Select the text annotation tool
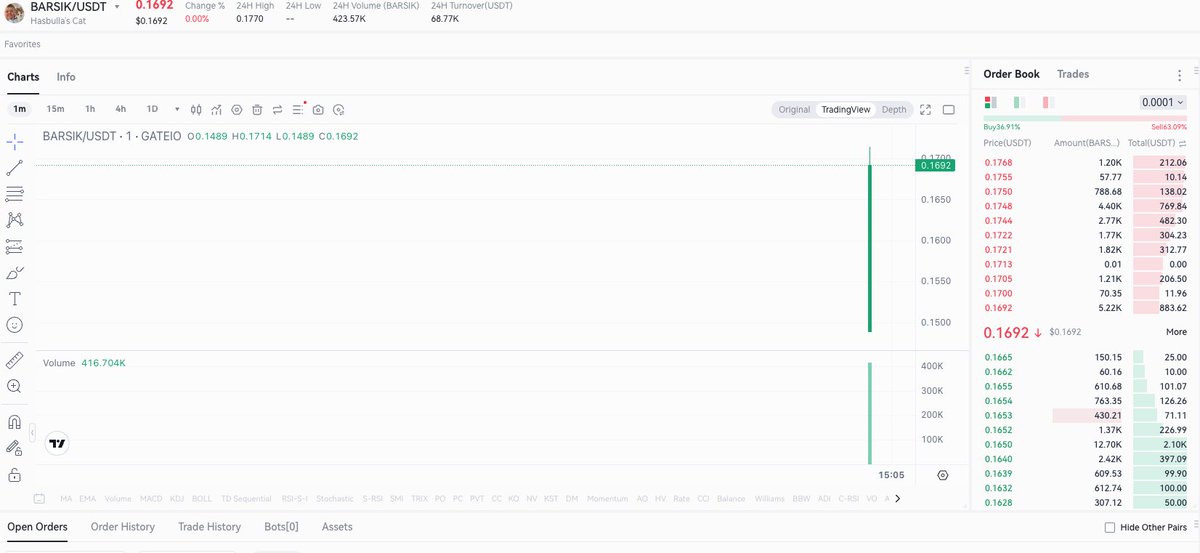 (x=15, y=298)
